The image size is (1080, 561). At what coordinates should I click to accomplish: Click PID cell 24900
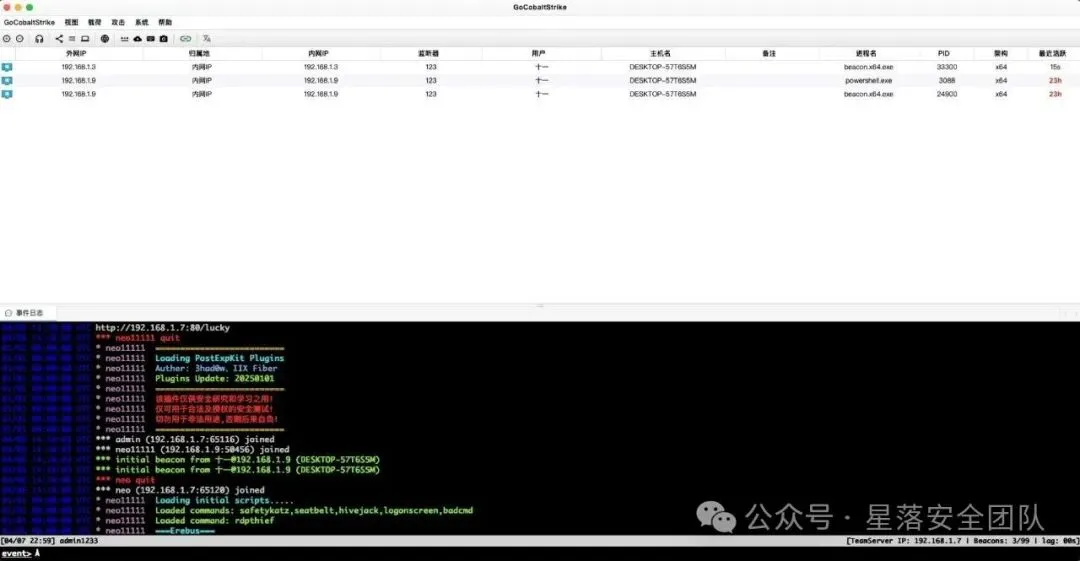[x=947, y=94]
